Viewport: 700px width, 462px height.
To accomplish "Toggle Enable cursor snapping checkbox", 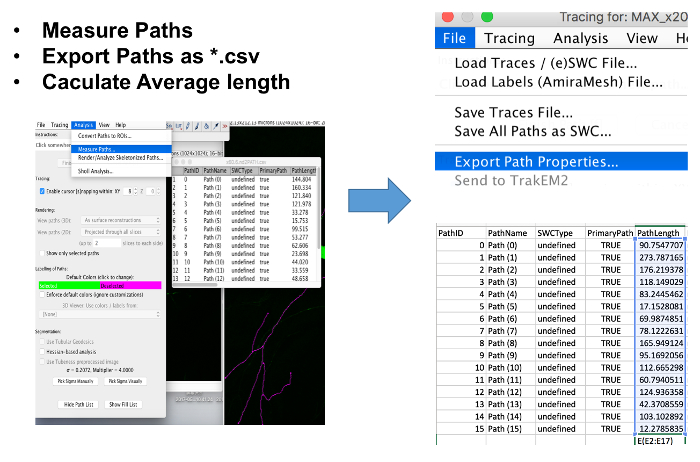I will [x=42, y=191].
